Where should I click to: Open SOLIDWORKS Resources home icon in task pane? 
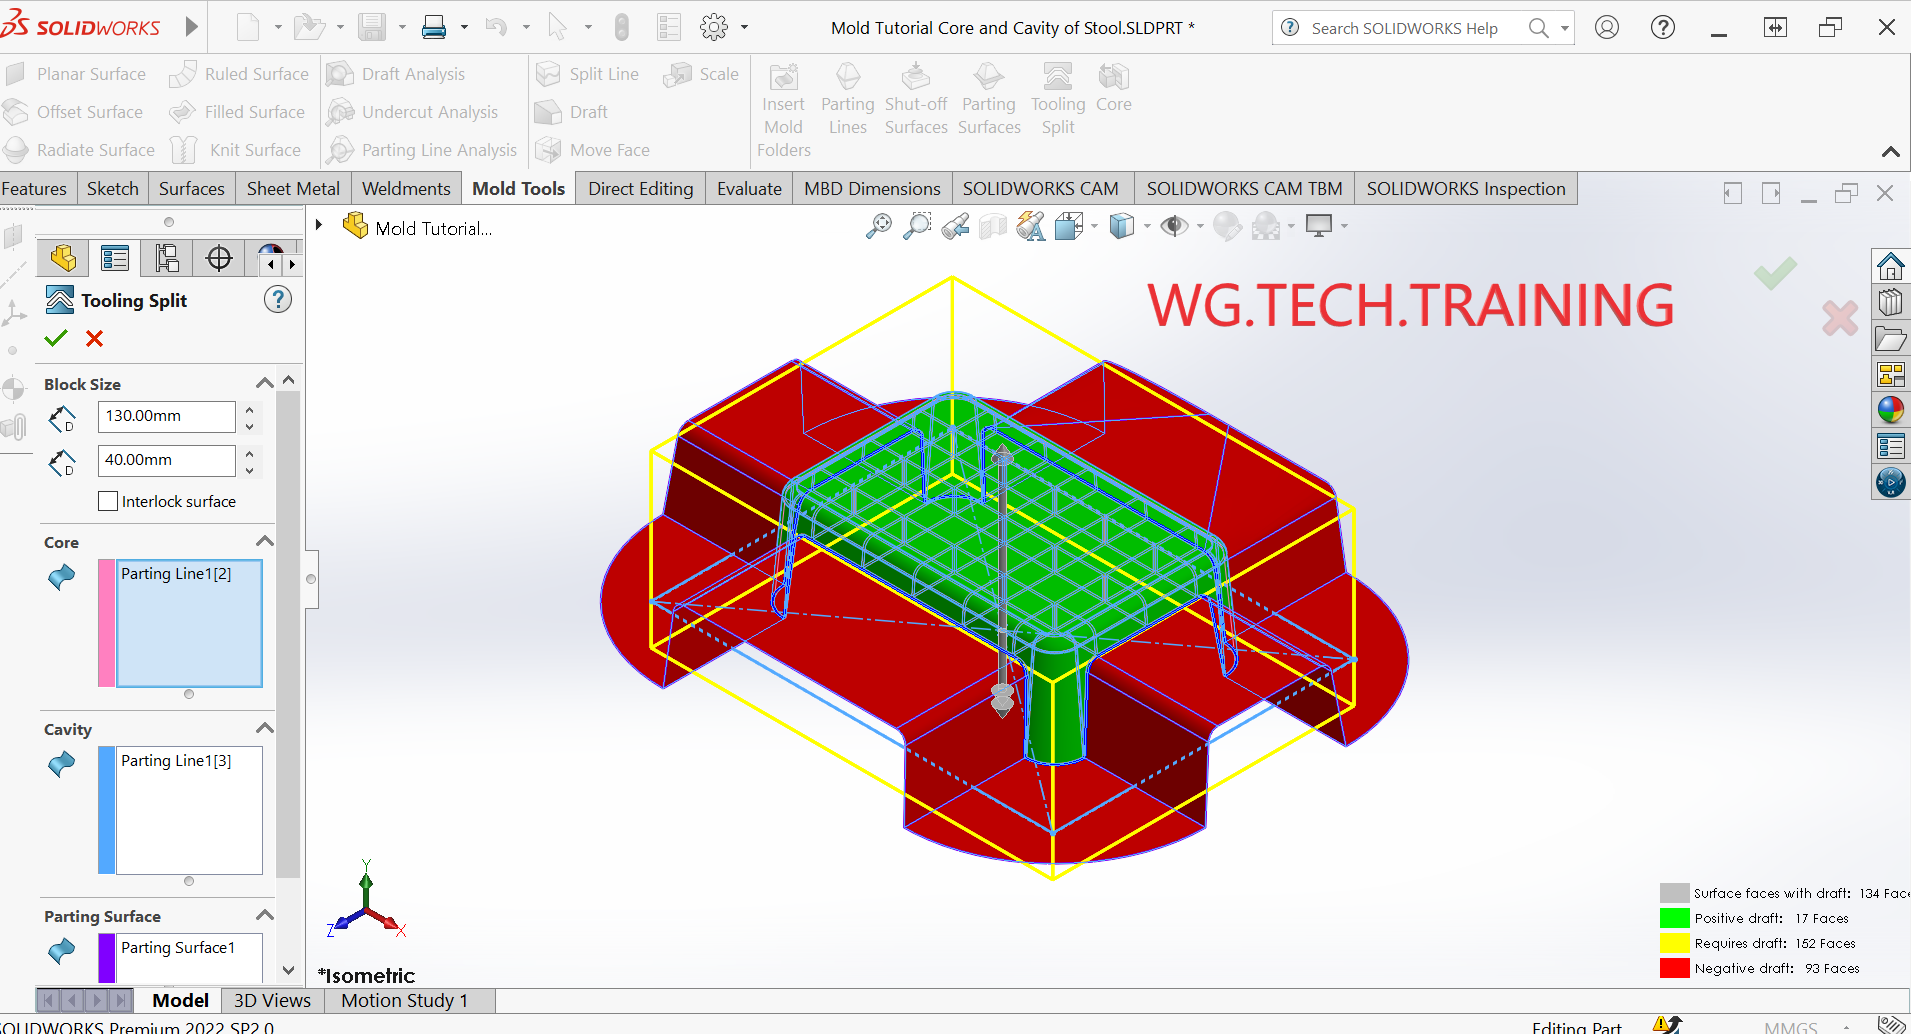tap(1890, 266)
